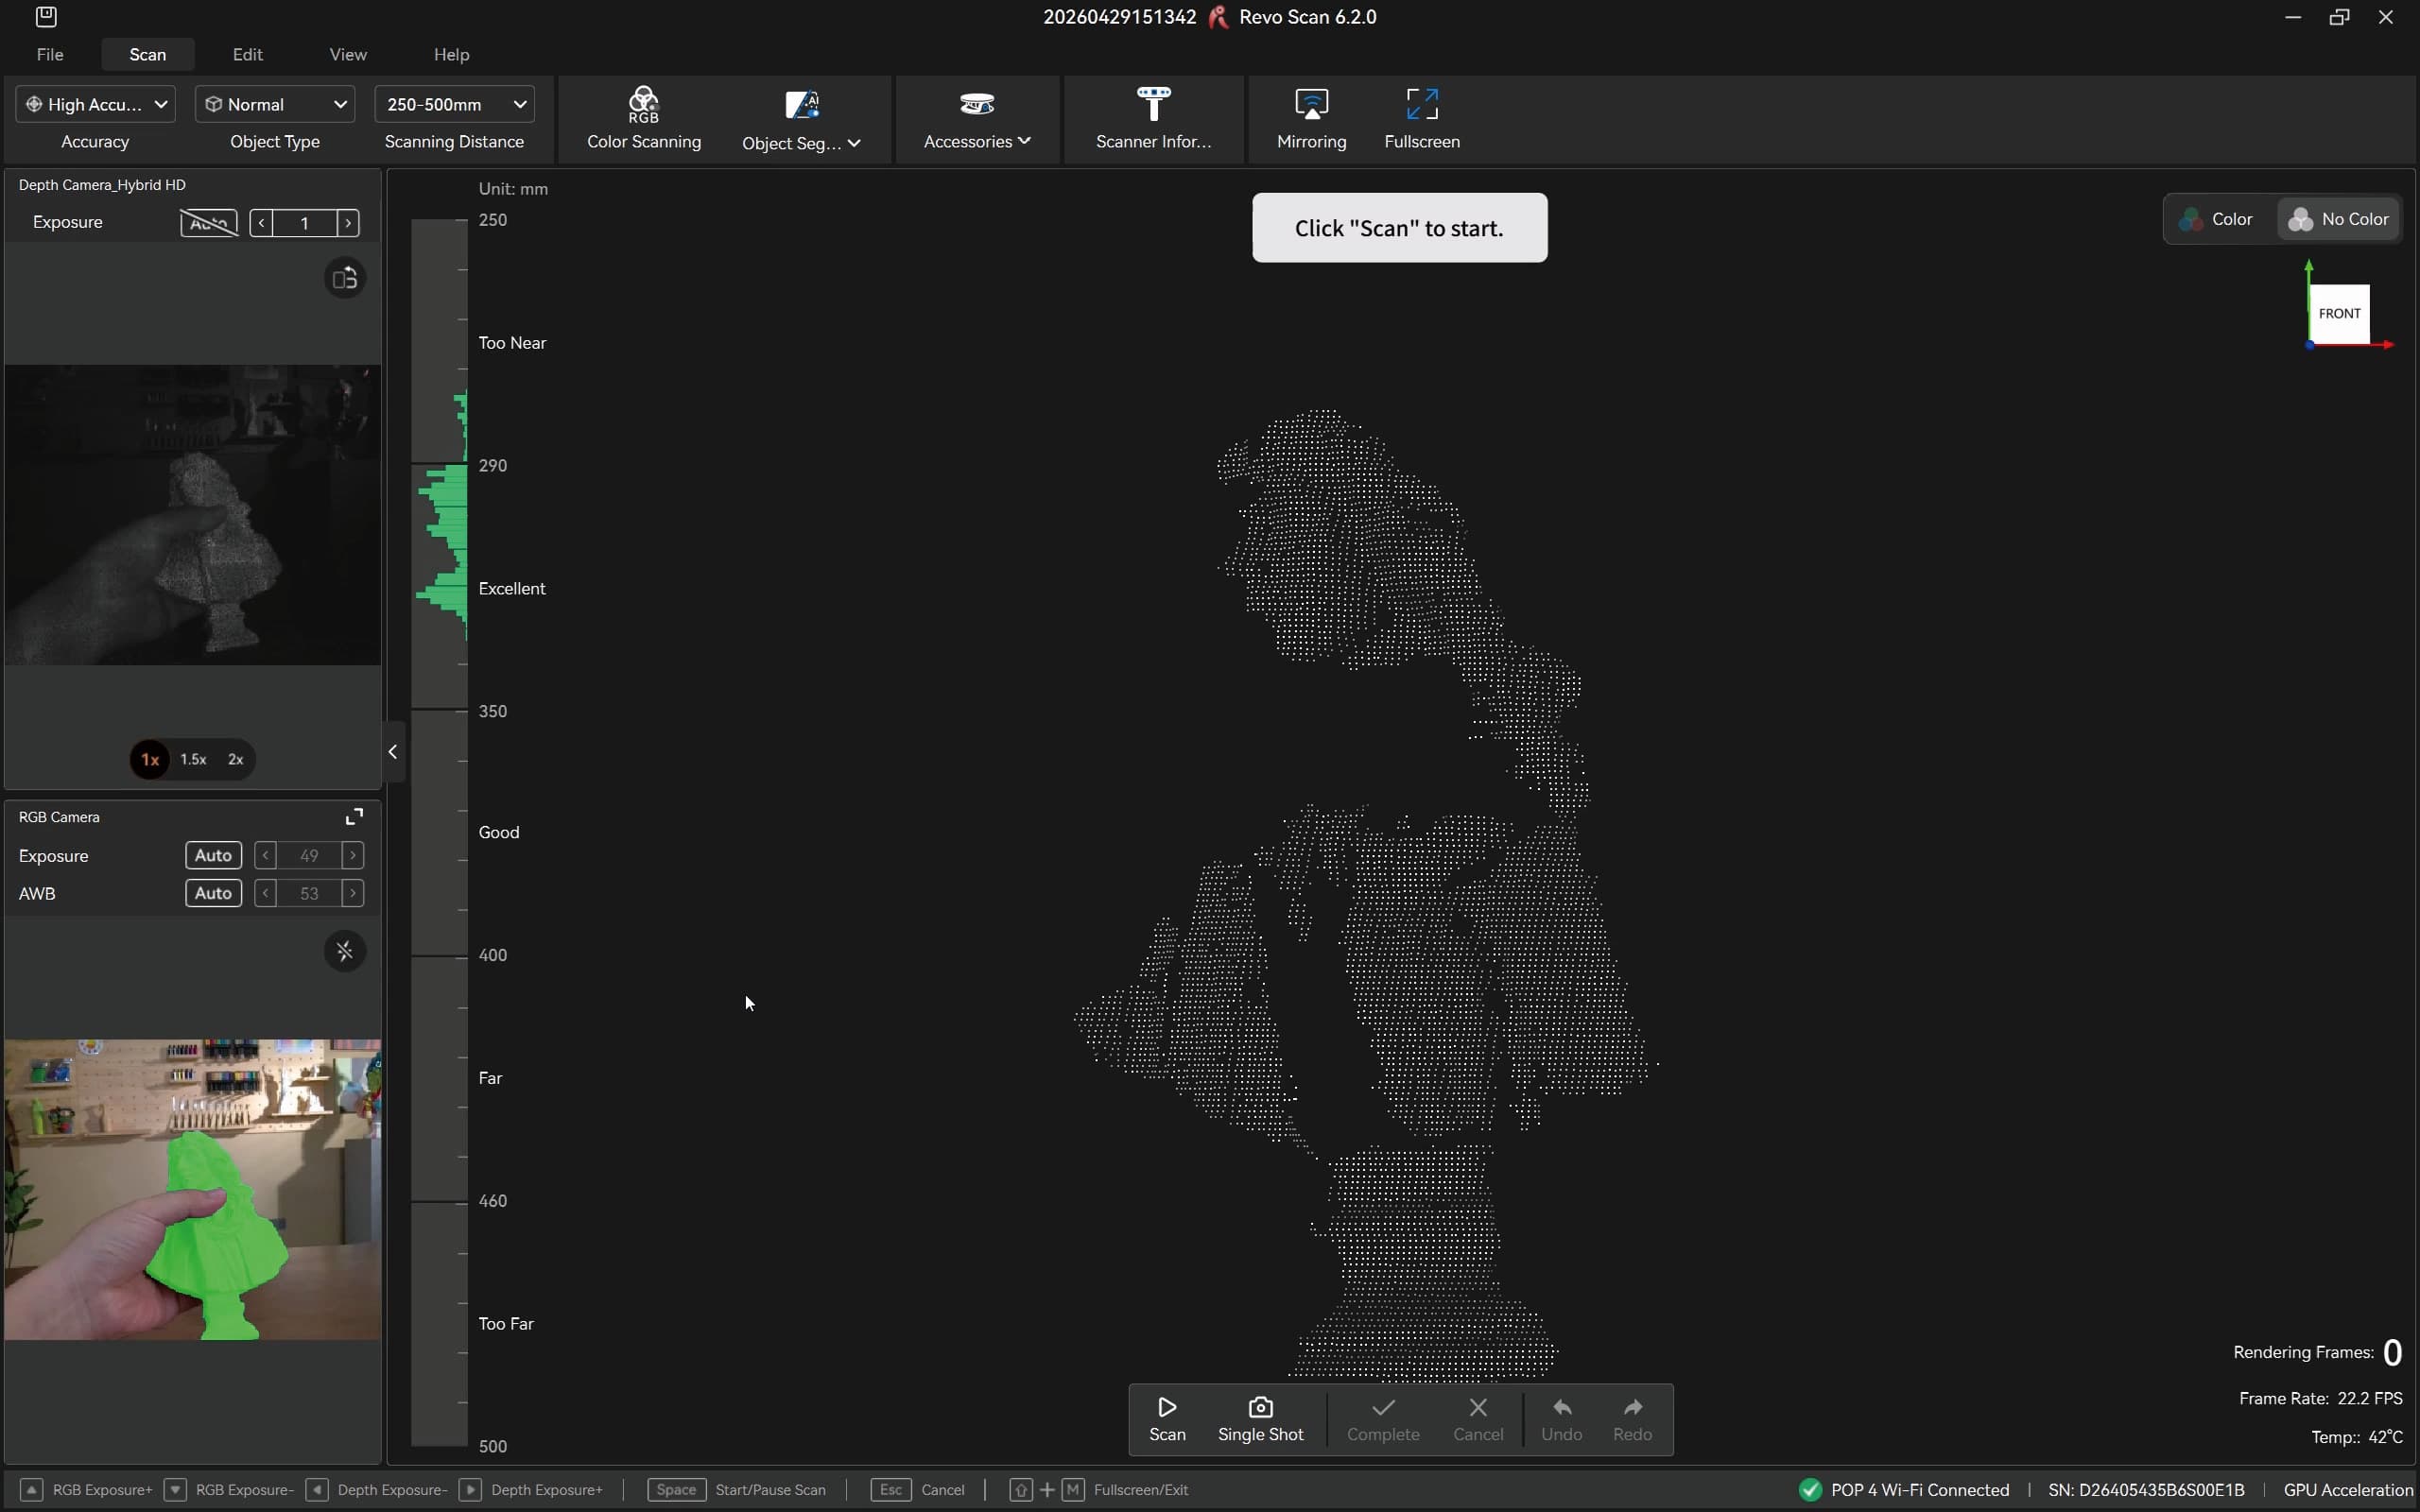Click the Complete checkmark
This screenshot has height=1512, width=2420.
1383,1408
